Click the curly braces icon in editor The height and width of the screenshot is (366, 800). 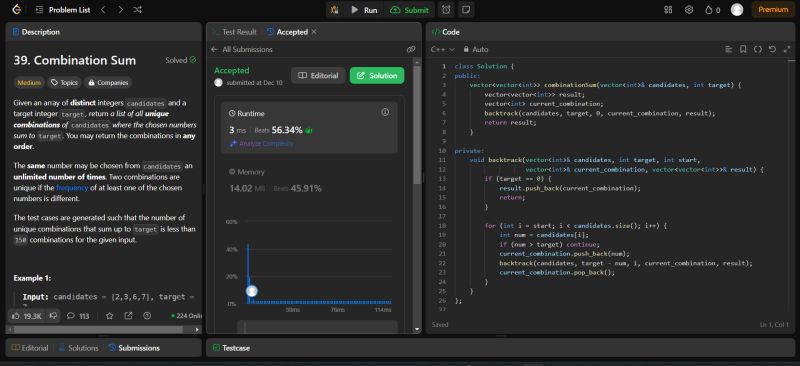click(x=758, y=50)
